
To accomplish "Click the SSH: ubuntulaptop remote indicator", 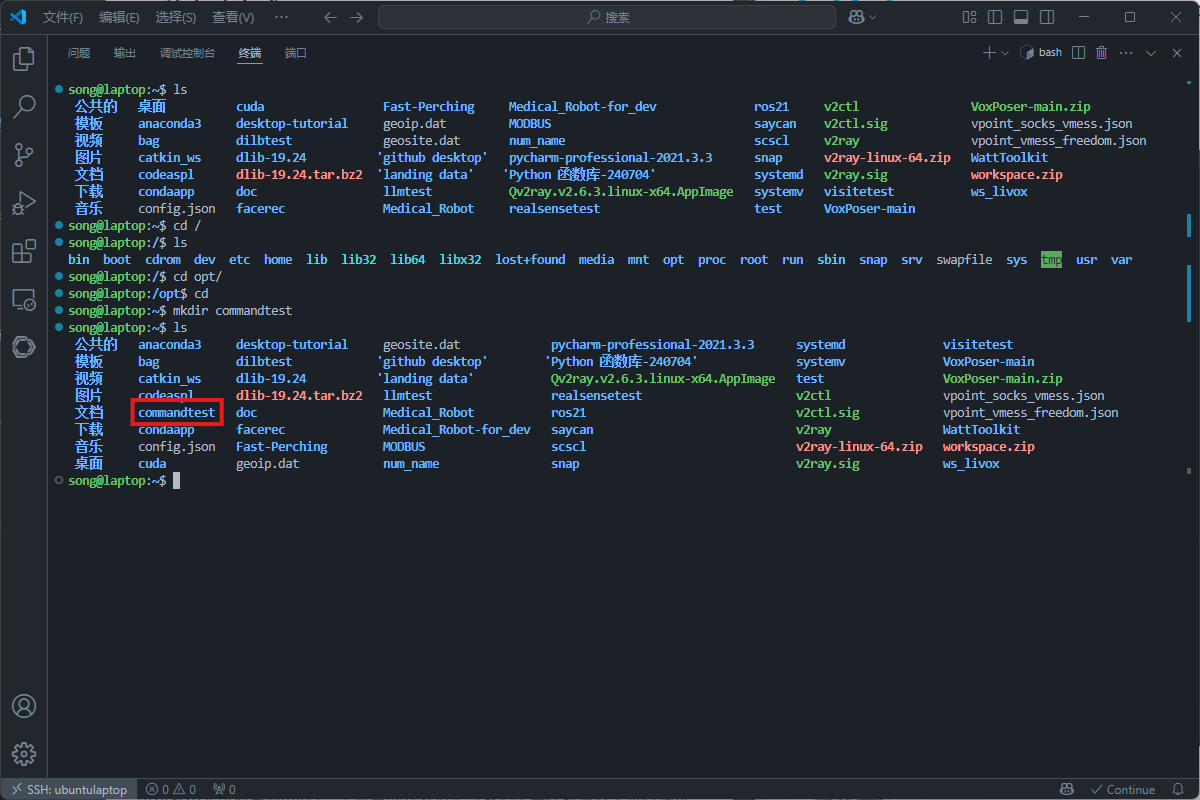I will (68, 789).
